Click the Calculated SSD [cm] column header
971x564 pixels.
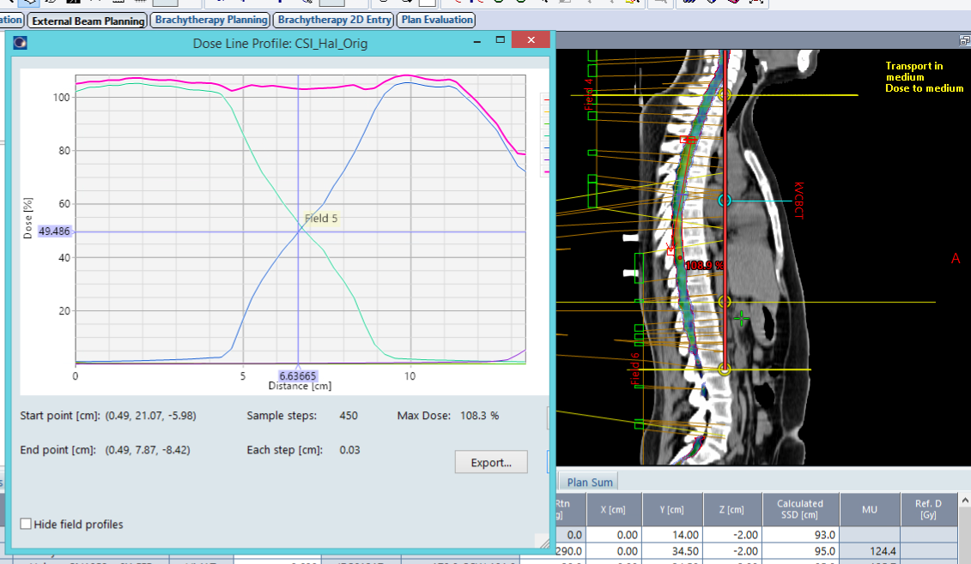800,510
